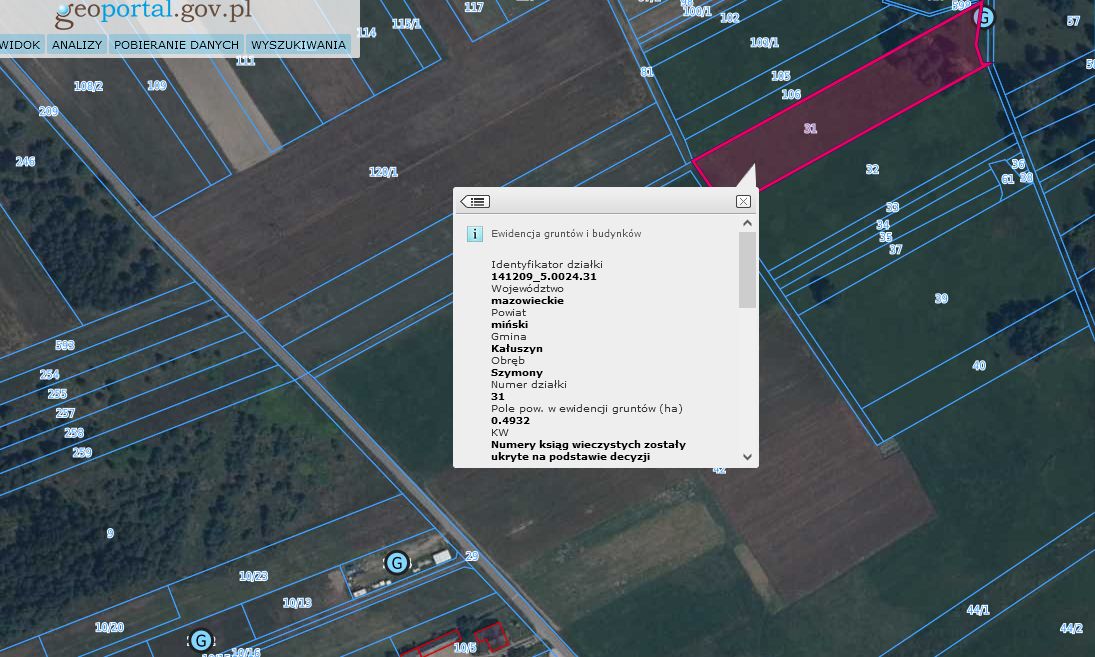Click the red building outline near parcel 10/5
This screenshot has width=1095, height=657.
491,636
